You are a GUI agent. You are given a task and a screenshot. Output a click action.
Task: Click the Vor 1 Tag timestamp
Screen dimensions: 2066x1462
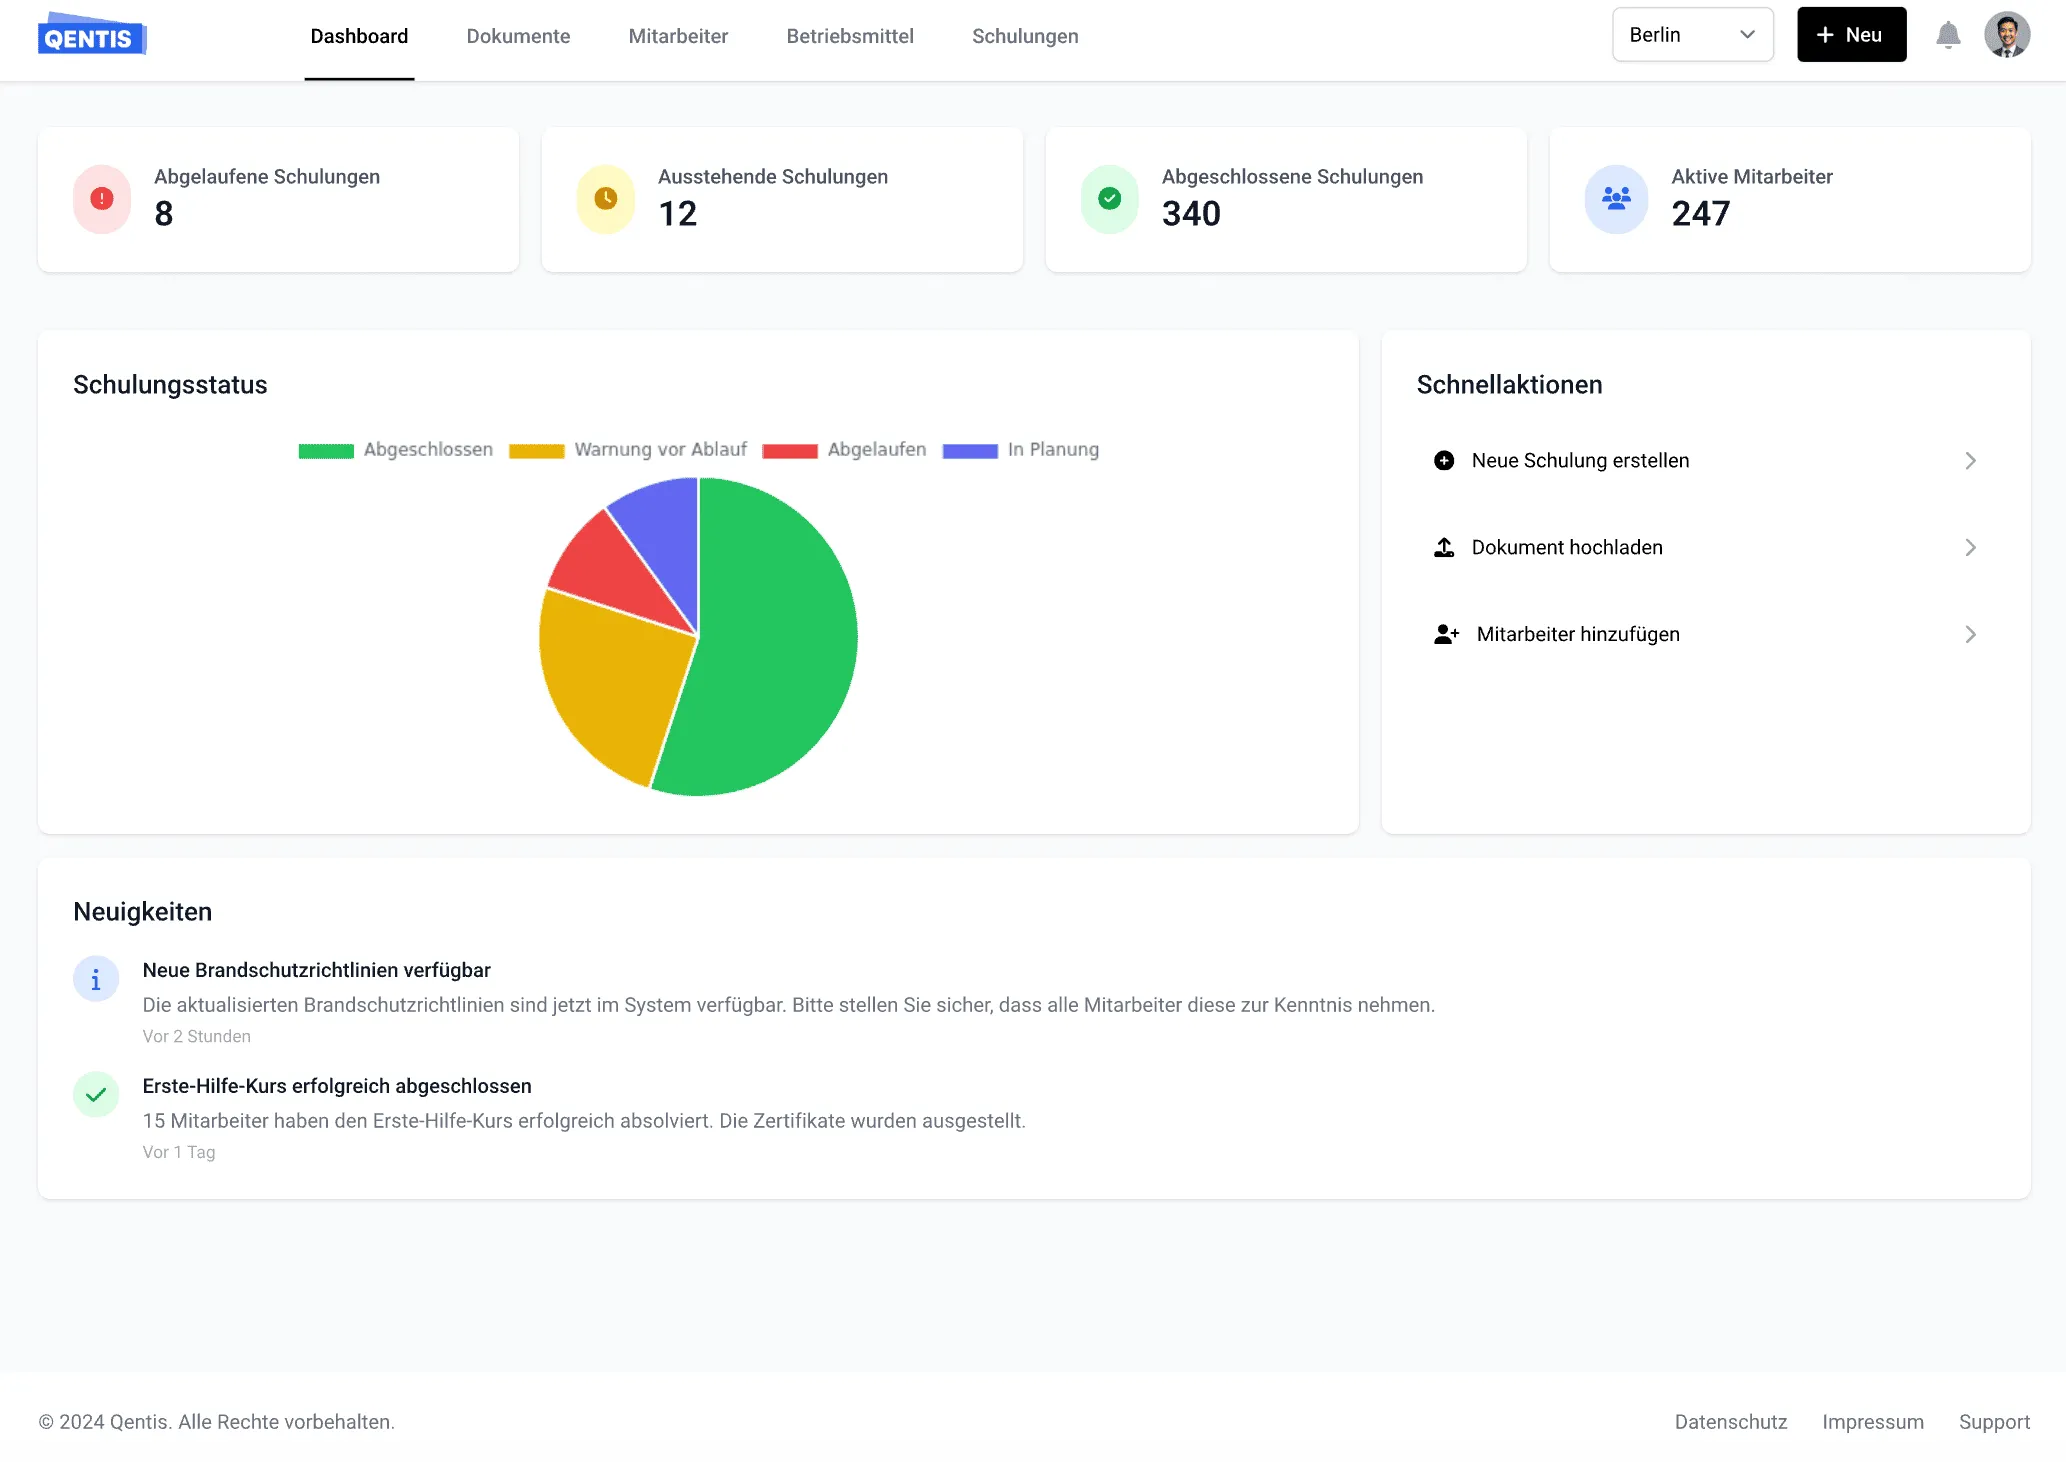pyautogui.click(x=178, y=1152)
